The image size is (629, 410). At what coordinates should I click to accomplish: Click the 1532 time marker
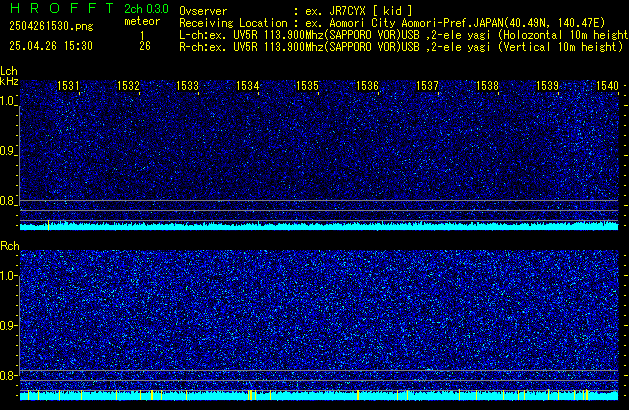pos(128,86)
